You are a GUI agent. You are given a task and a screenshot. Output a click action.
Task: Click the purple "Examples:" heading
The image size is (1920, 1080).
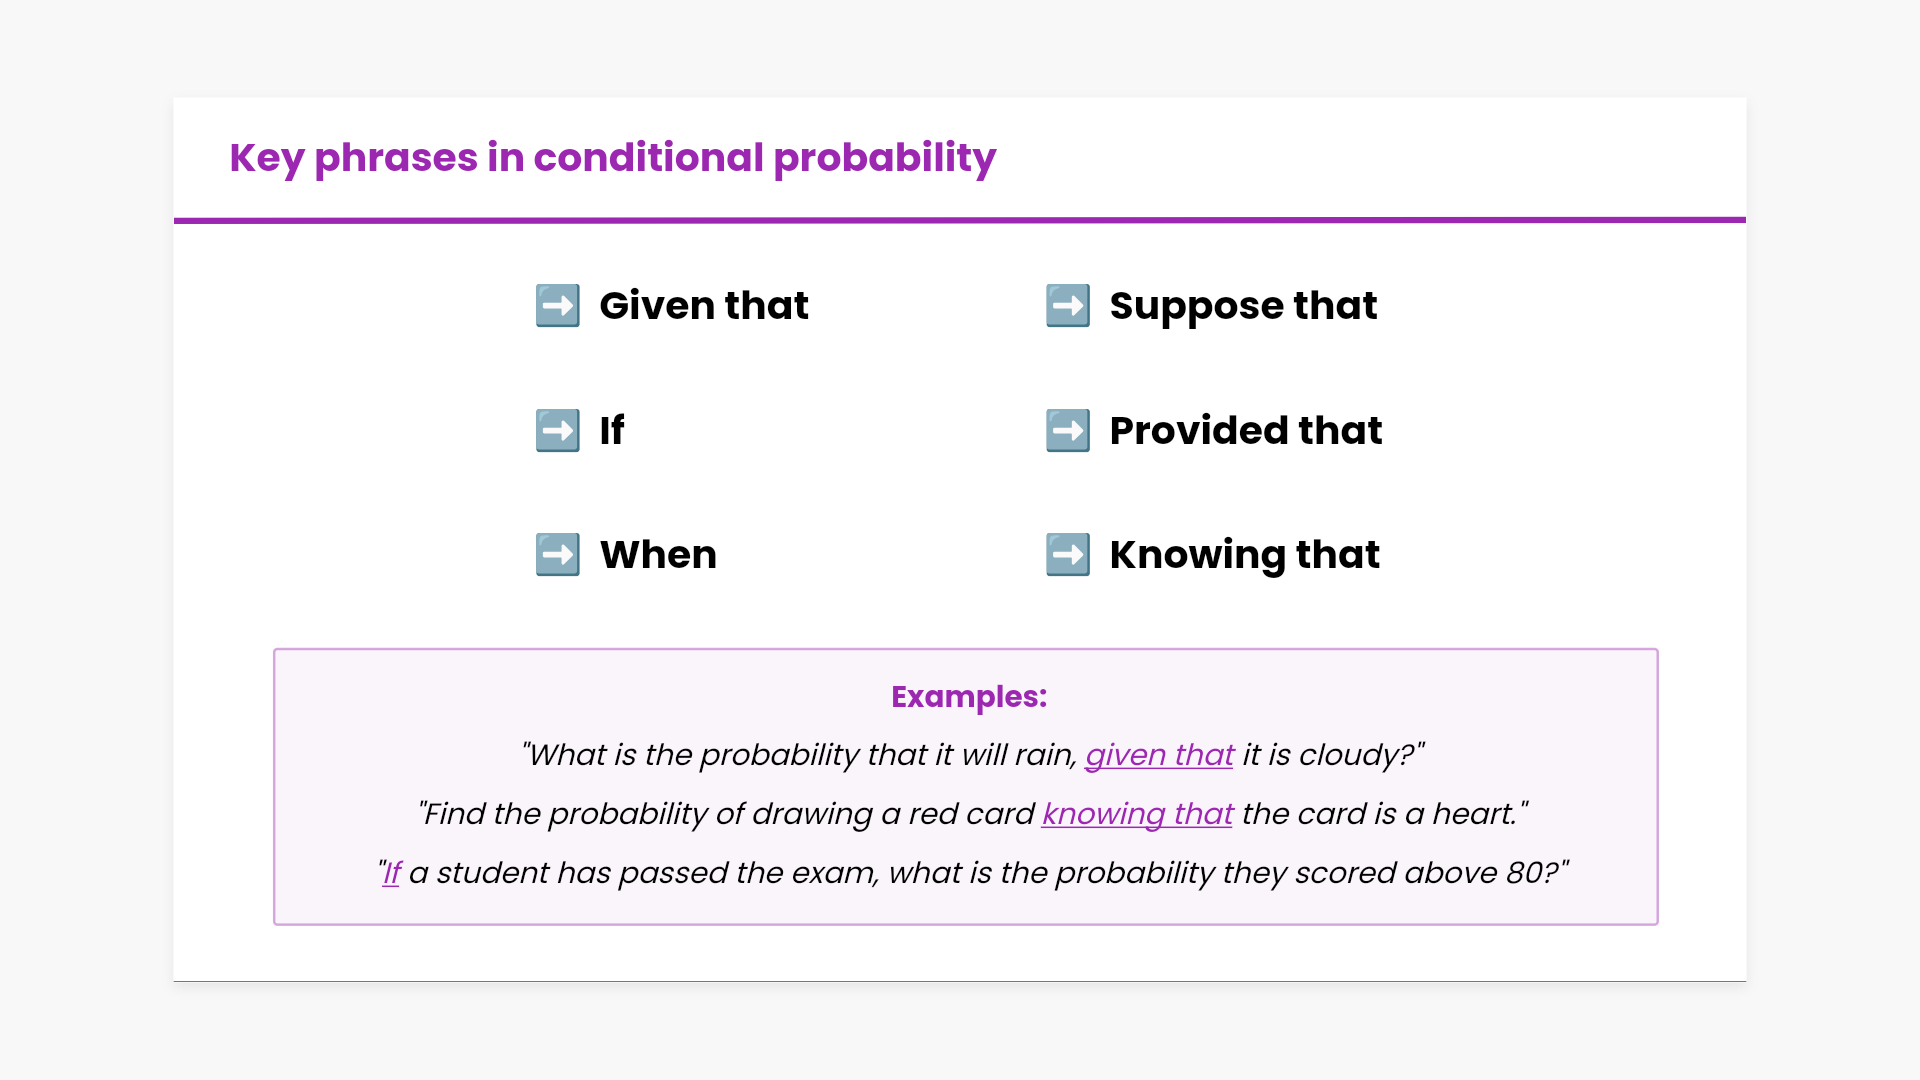tap(969, 697)
